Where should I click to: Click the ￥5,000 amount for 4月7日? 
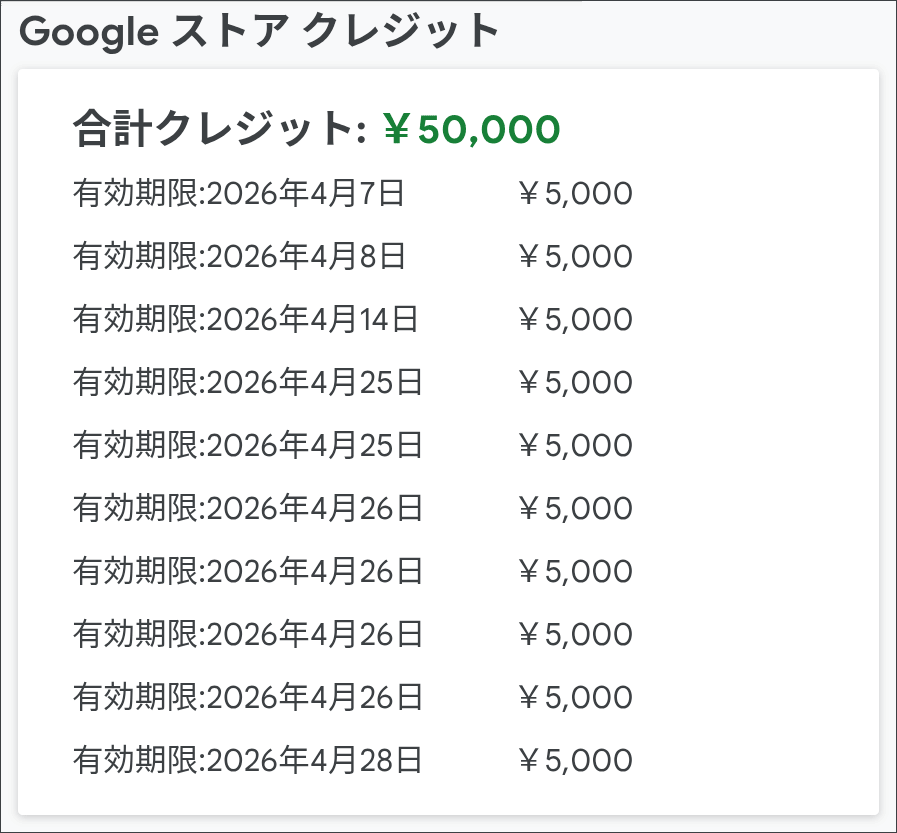(x=575, y=194)
